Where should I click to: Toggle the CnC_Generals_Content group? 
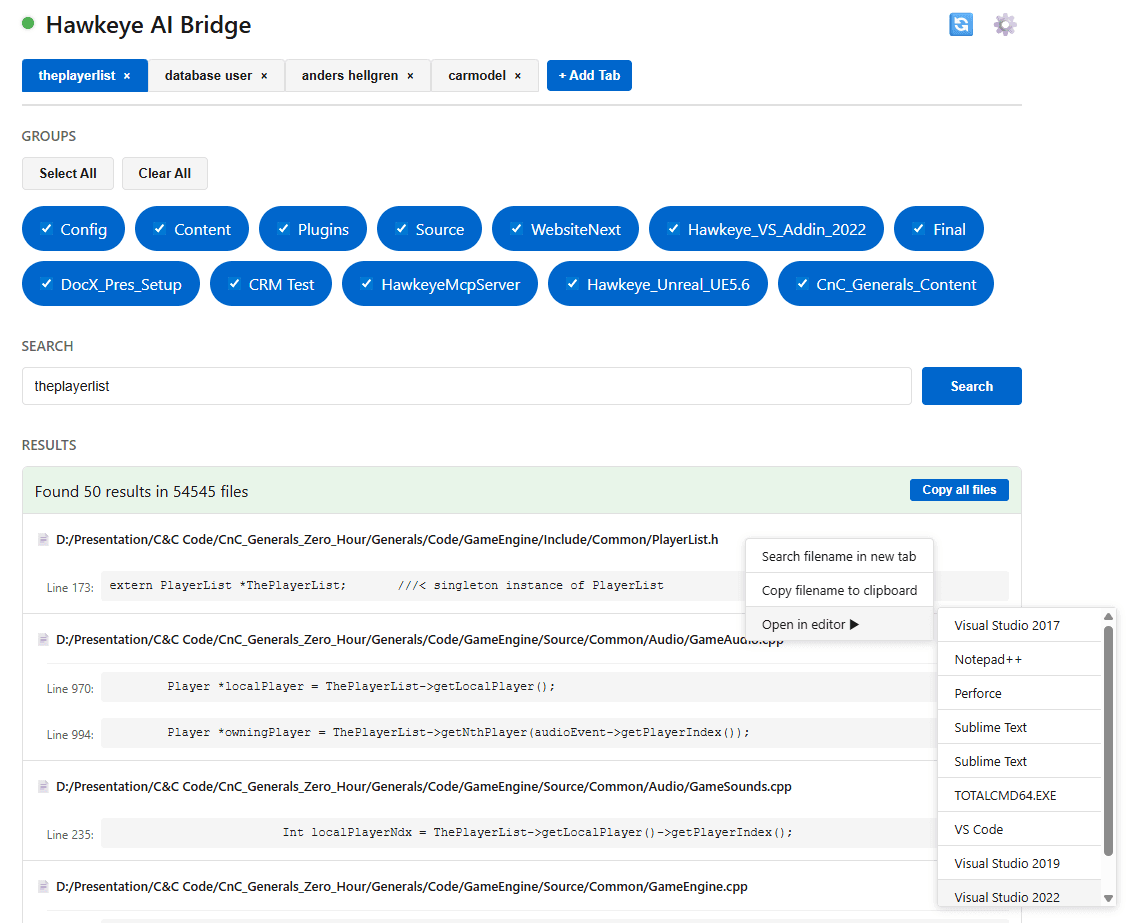[x=803, y=284]
